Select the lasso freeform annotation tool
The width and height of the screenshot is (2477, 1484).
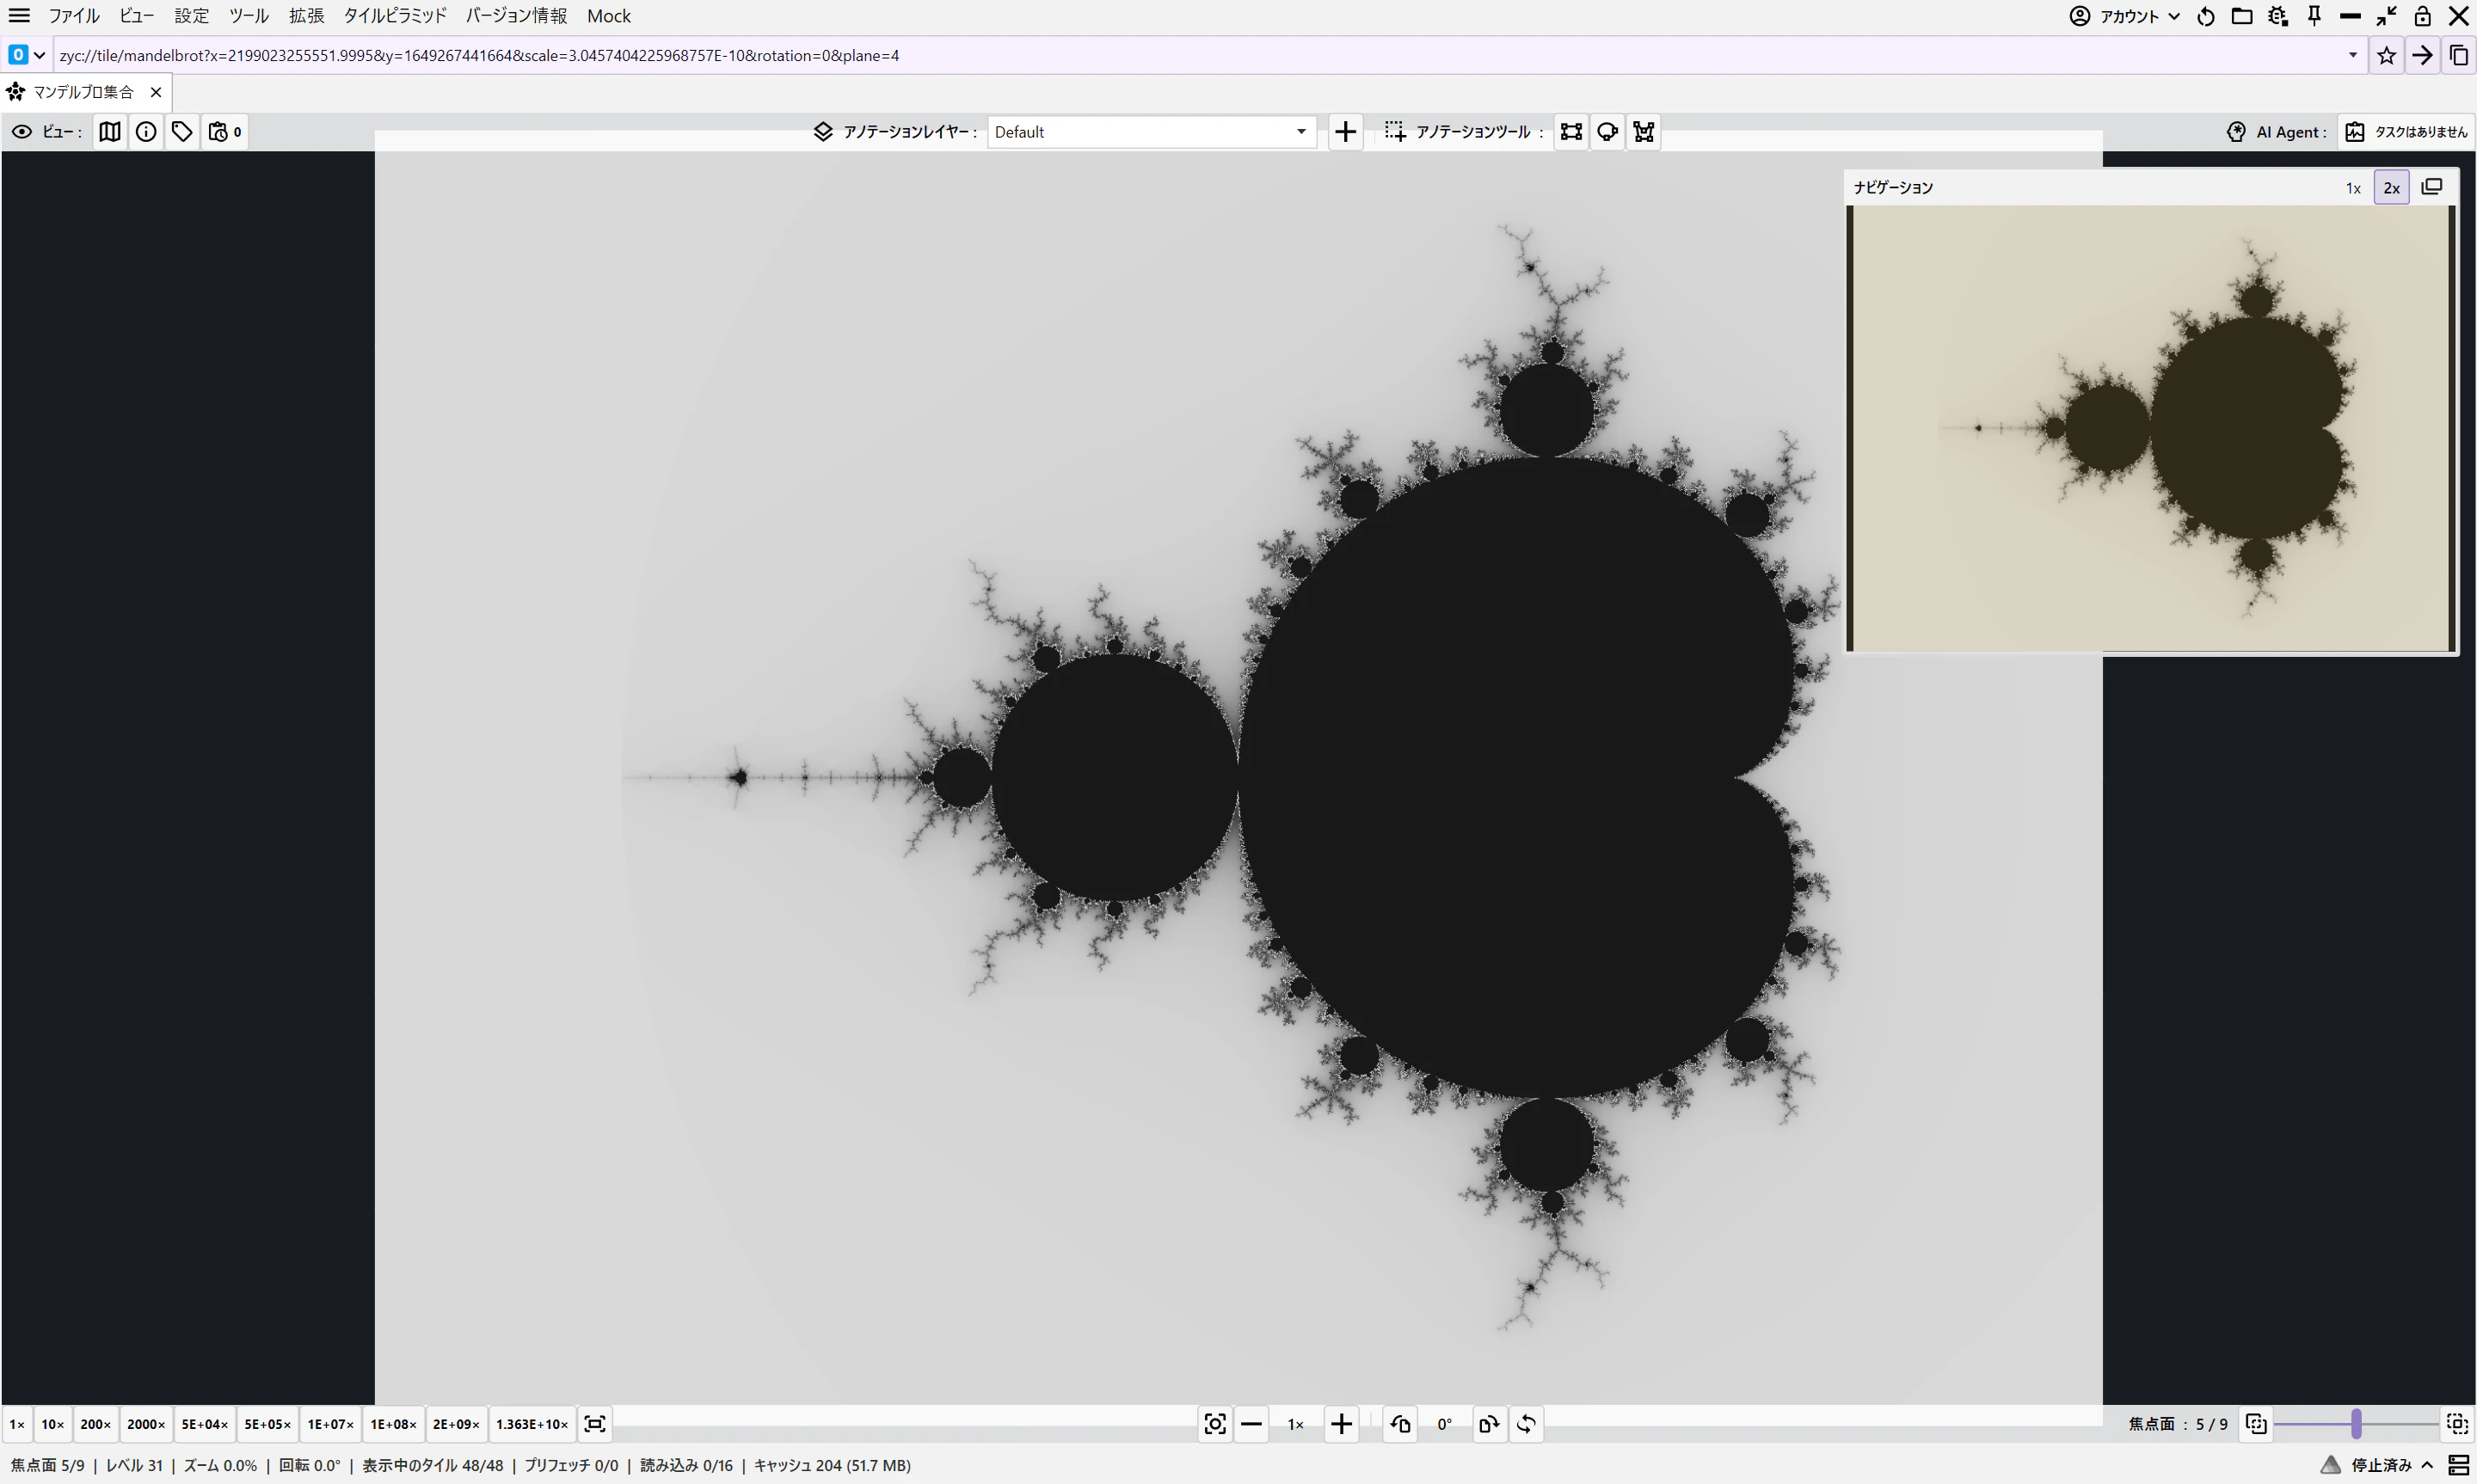pos(1607,131)
